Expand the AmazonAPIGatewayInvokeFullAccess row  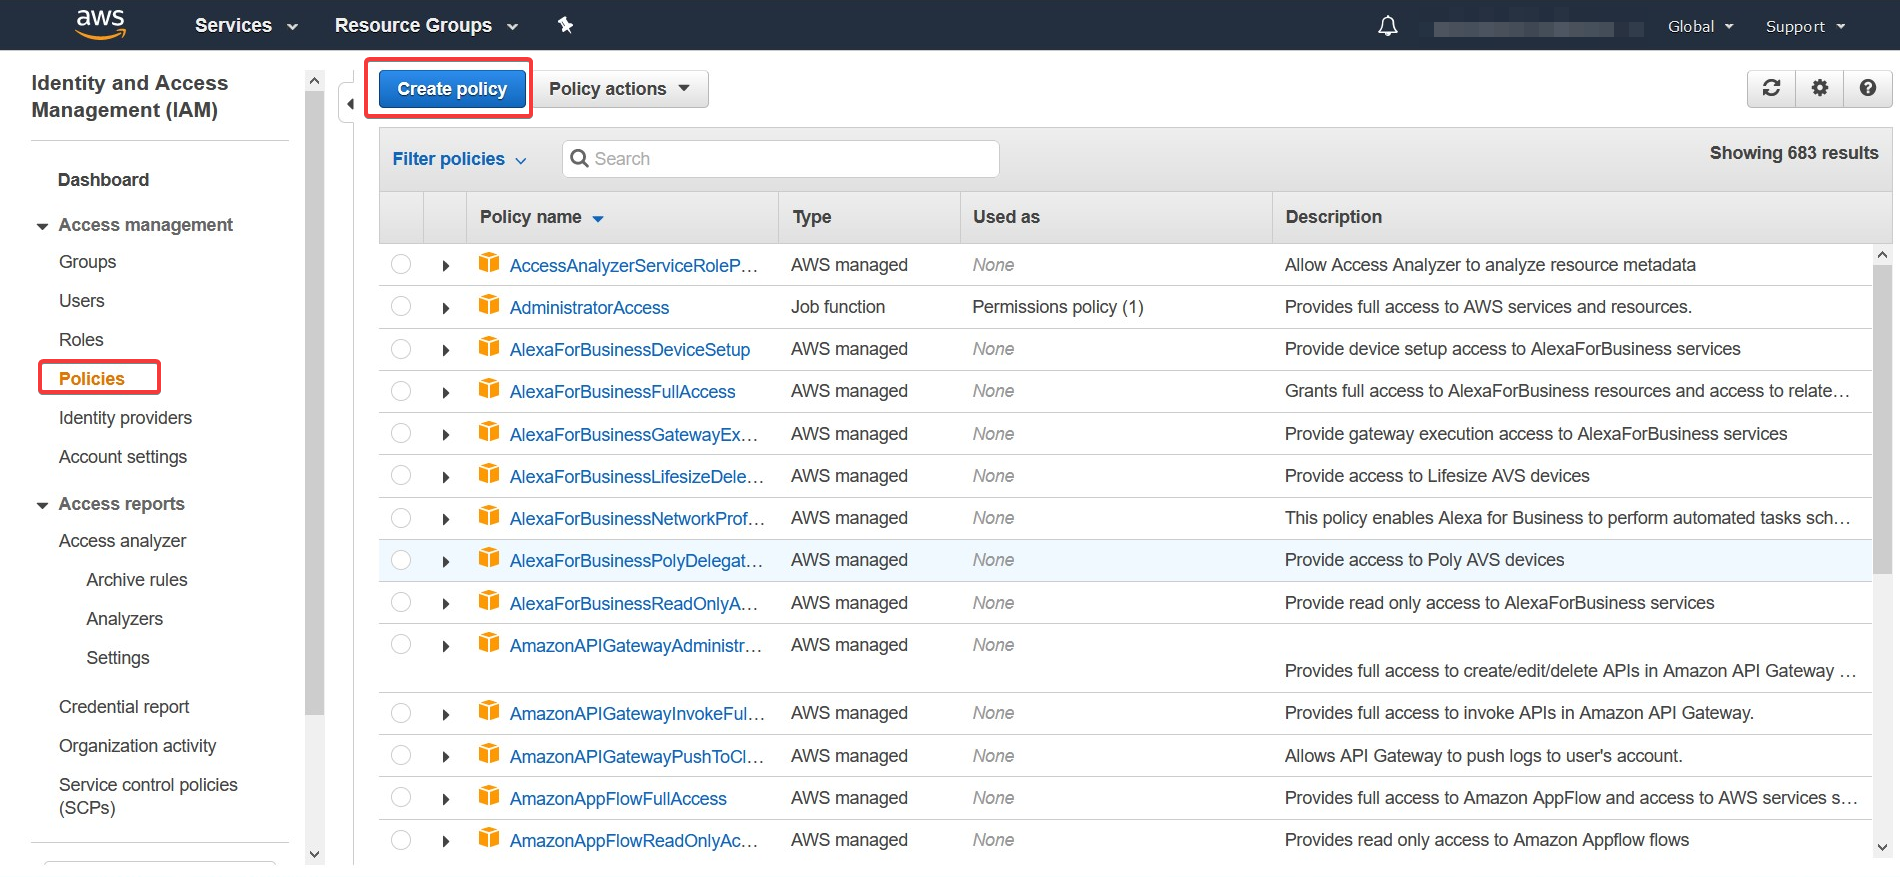(x=446, y=714)
